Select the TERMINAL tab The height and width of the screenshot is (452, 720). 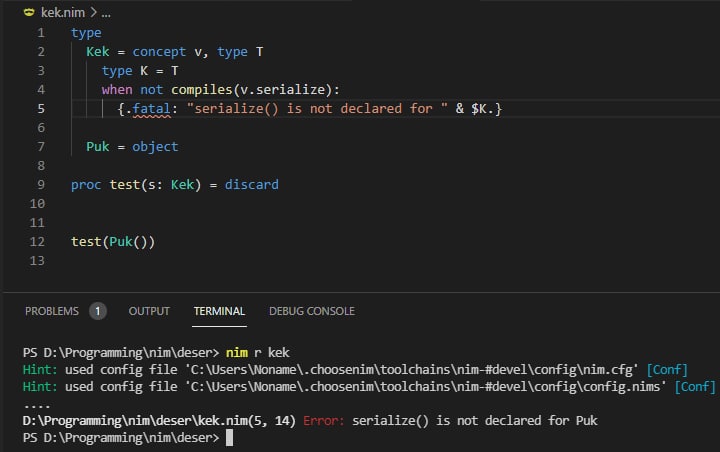click(219, 311)
